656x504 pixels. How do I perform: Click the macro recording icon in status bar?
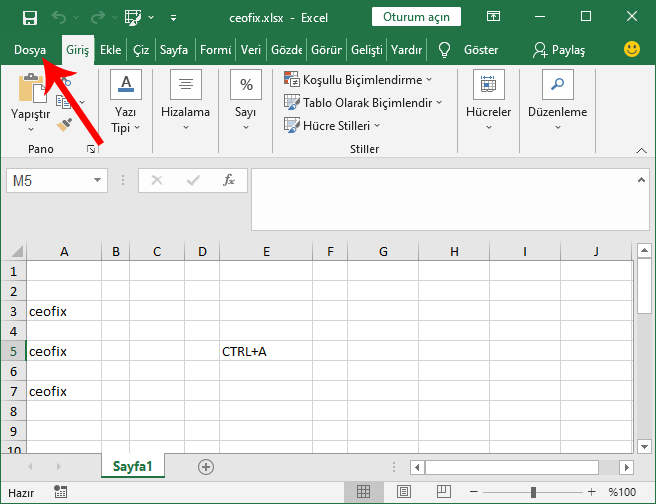61,492
